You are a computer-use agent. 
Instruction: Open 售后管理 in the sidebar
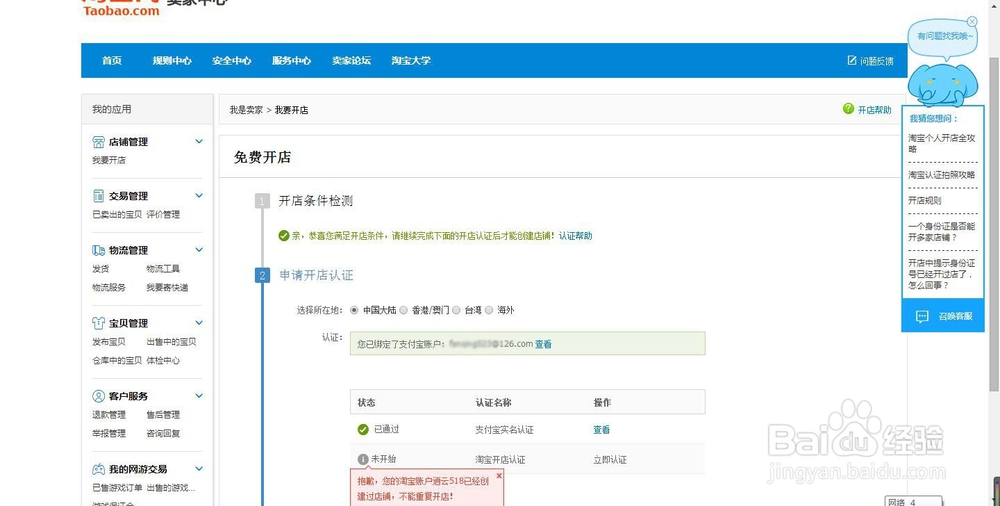[163, 415]
